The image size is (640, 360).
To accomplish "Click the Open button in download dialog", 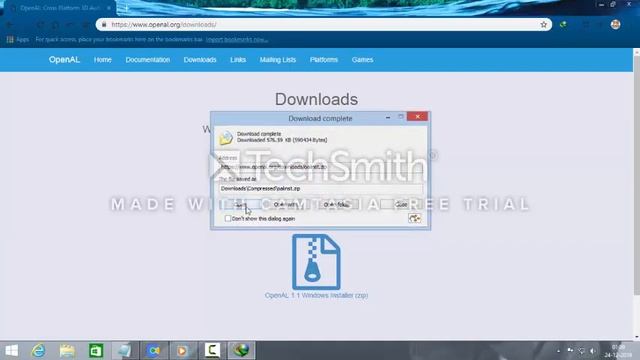I will pos(240,204).
